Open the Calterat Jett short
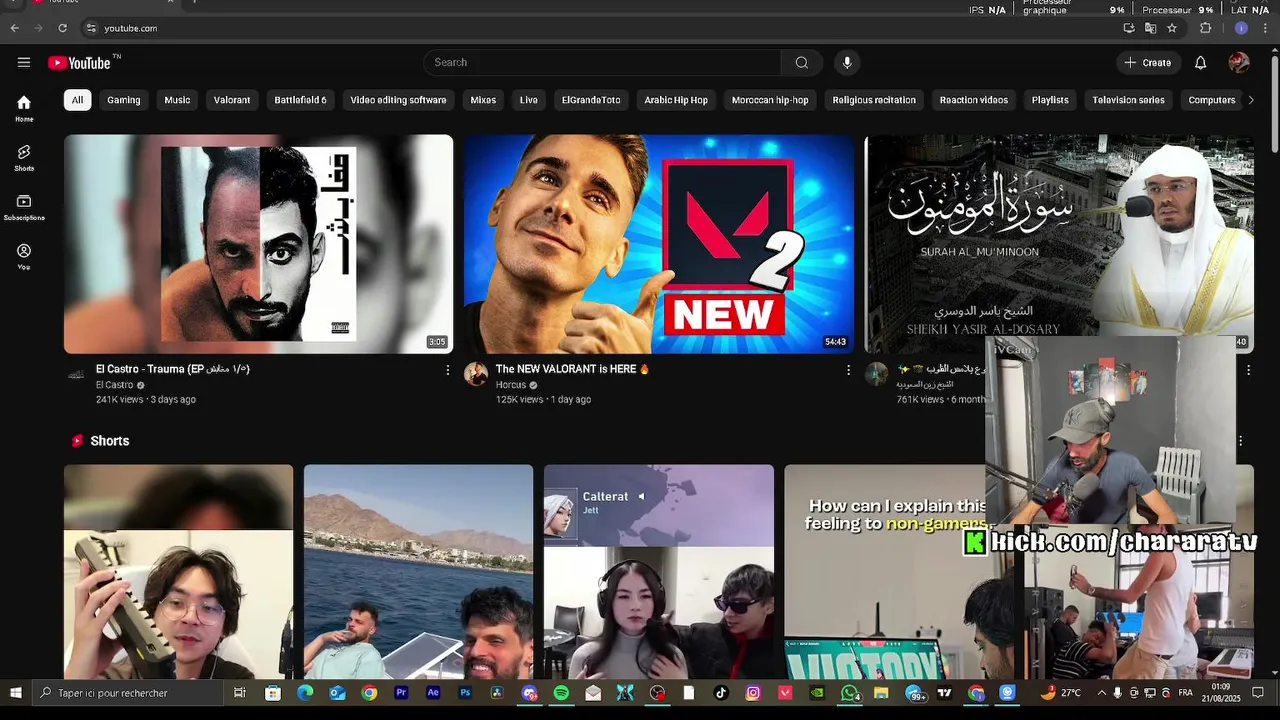Viewport: 1280px width, 720px height. click(659, 572)
